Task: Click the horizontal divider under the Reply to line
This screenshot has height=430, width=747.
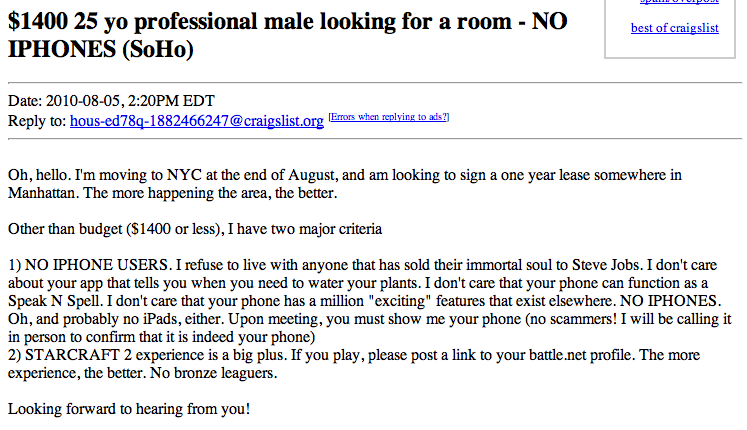Action: pos(375,139)
